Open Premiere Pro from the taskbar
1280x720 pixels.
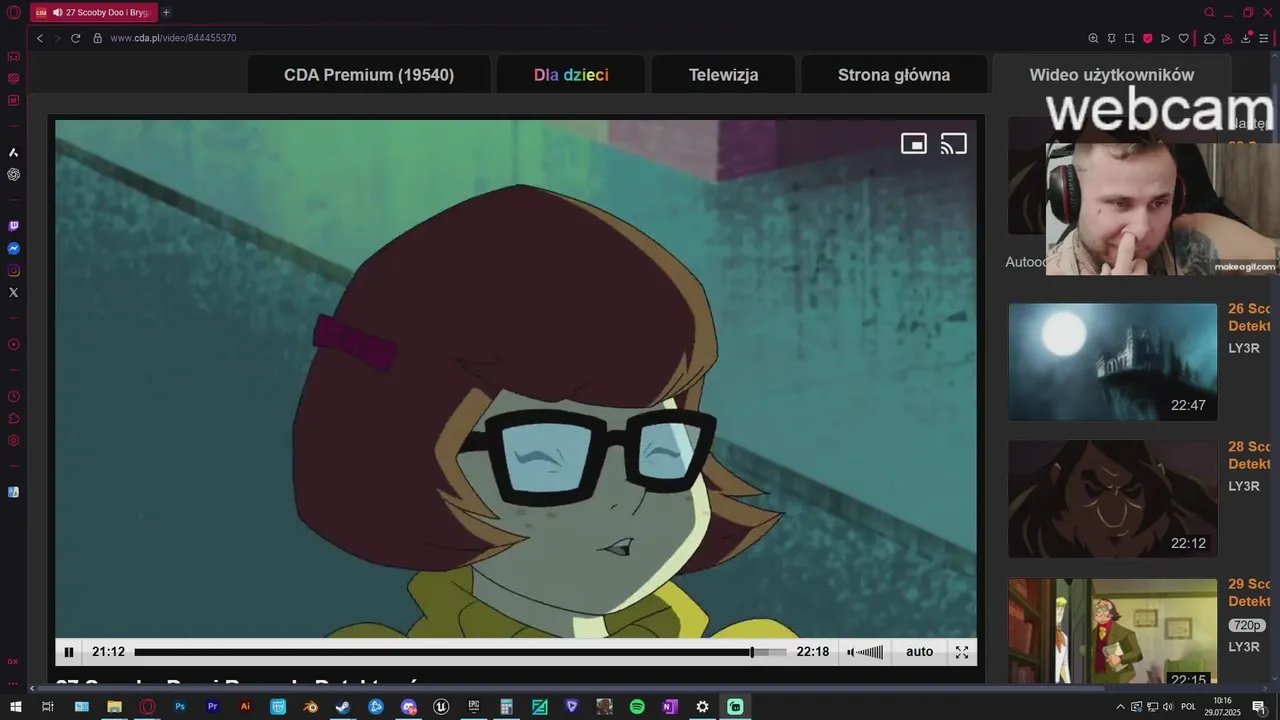click(212, 706)
